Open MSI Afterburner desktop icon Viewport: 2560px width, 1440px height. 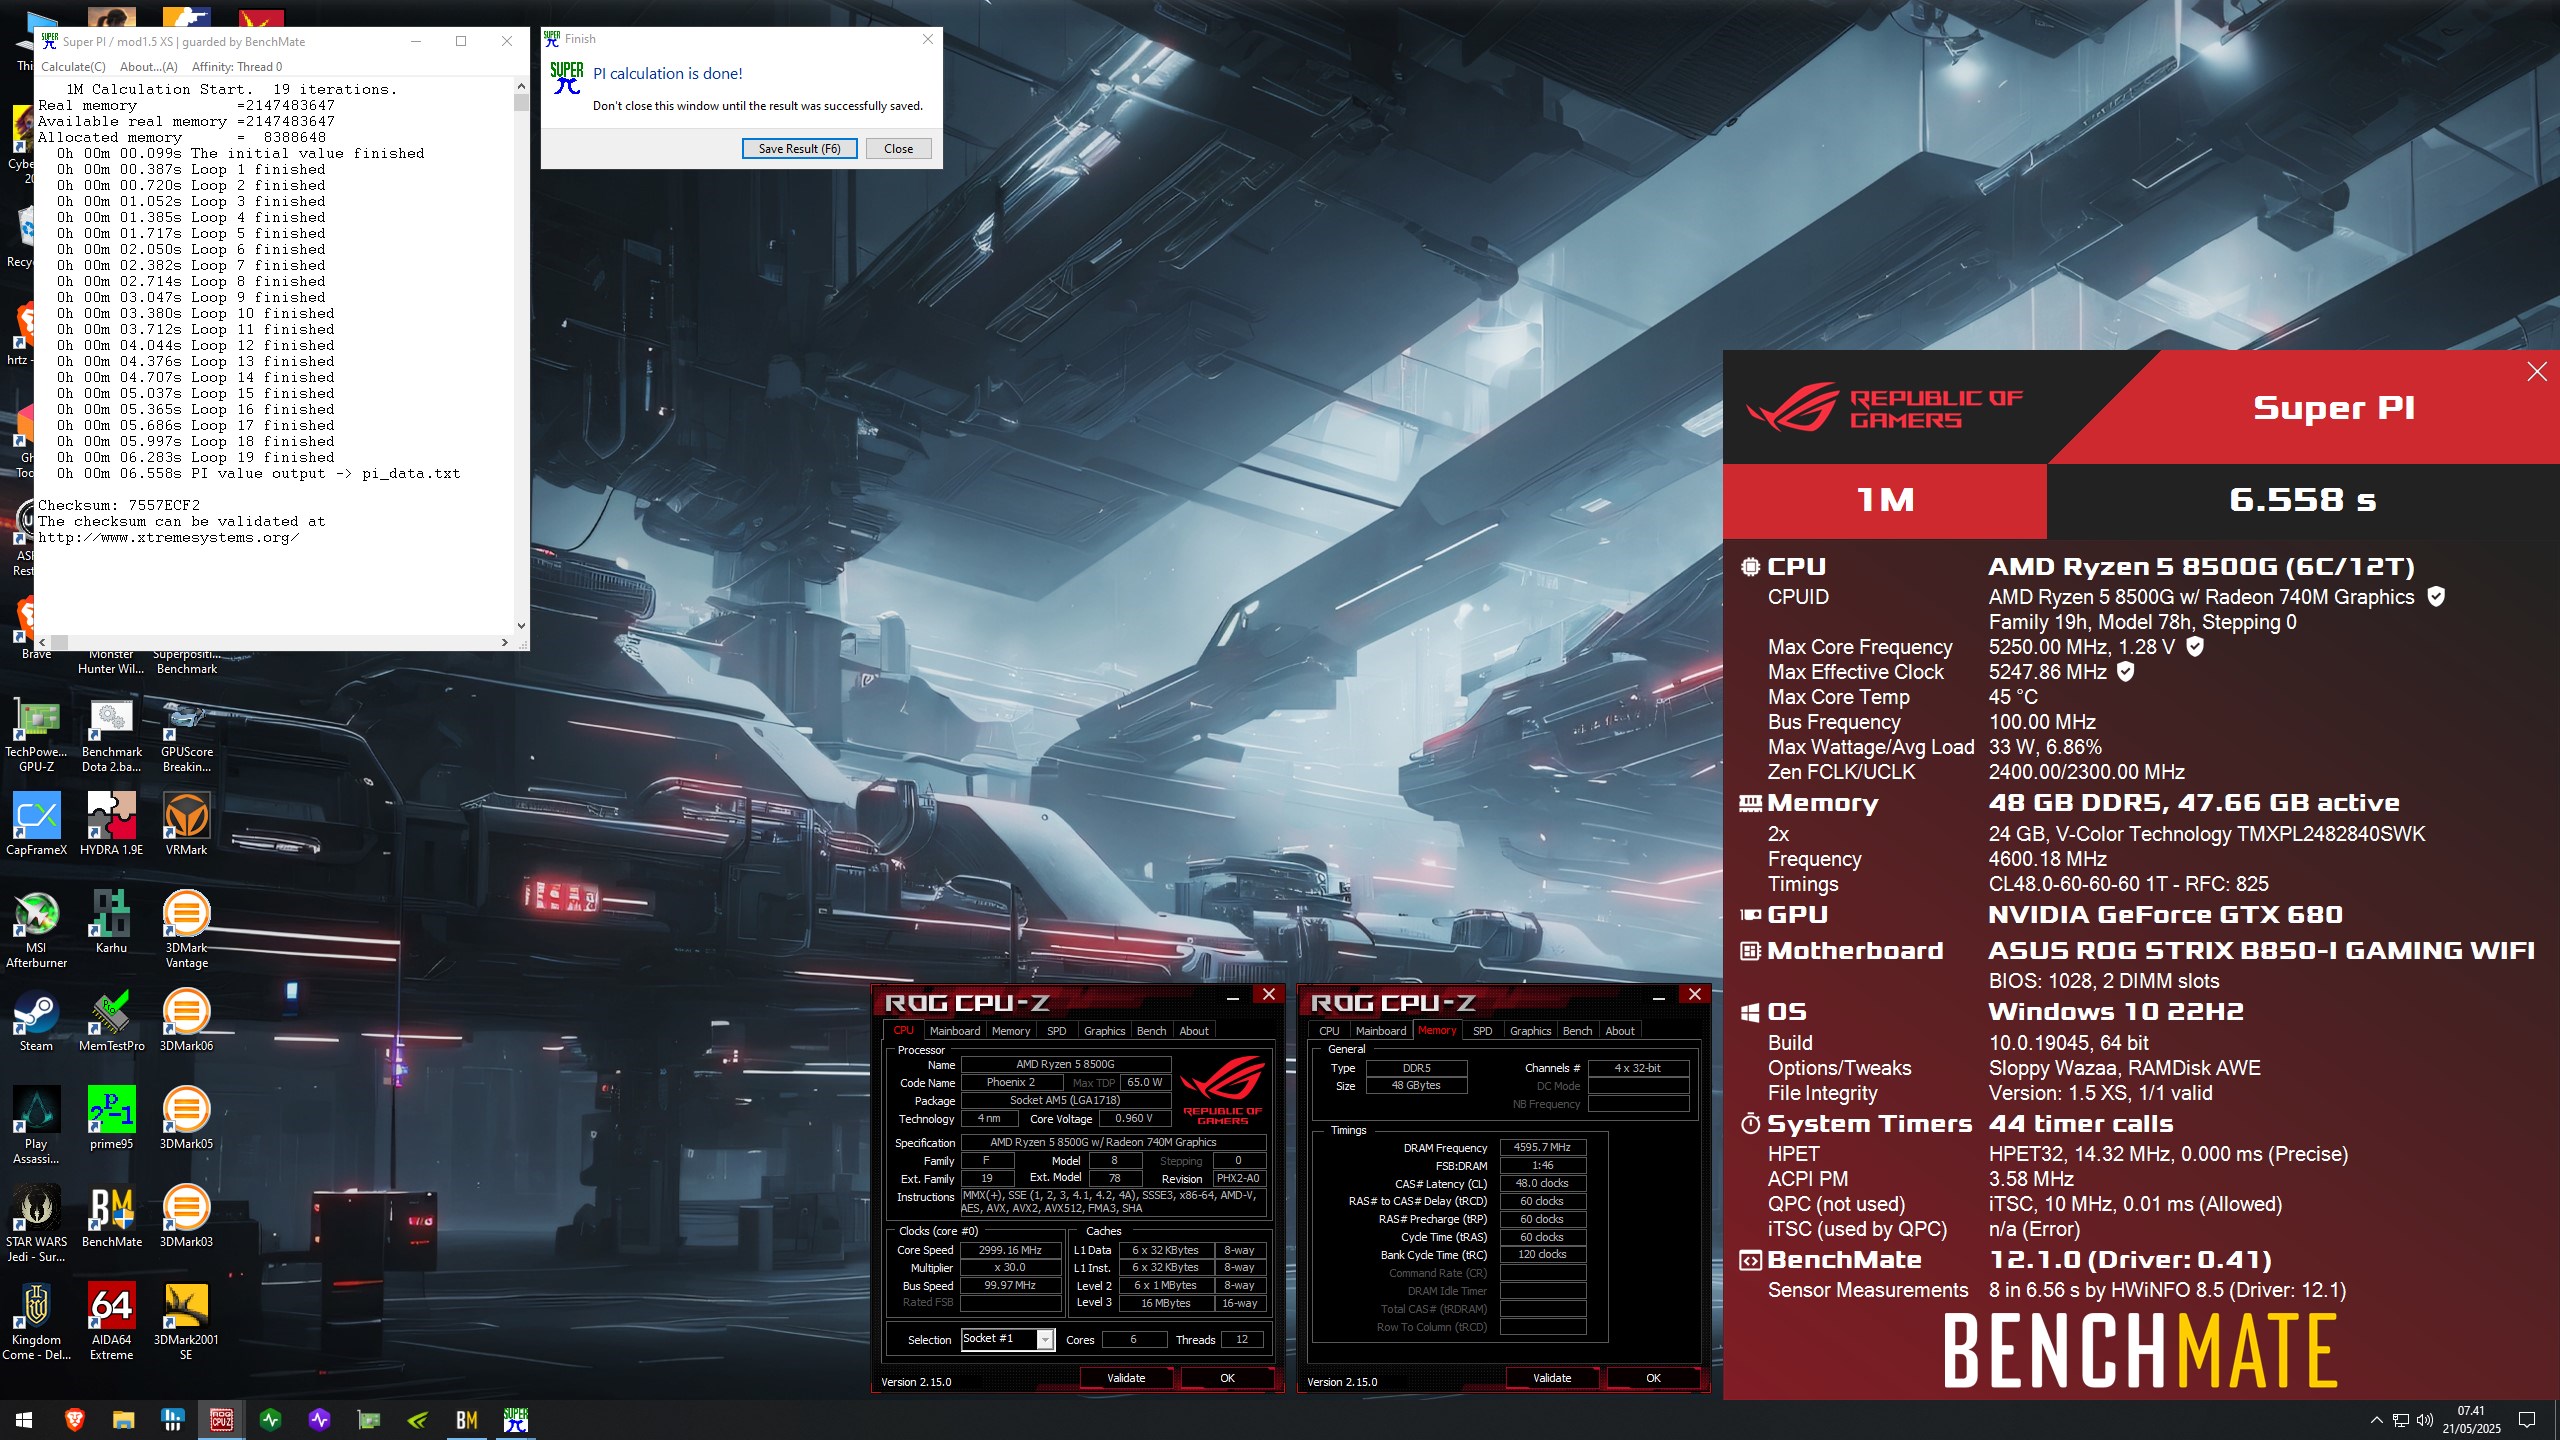[x=37, y=929]
